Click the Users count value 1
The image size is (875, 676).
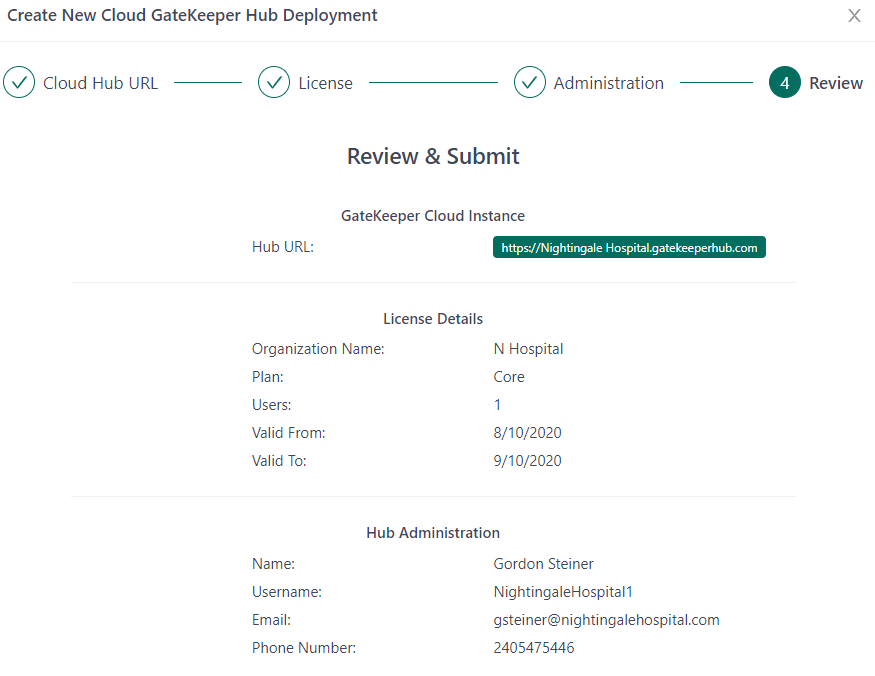click(497, 405)
